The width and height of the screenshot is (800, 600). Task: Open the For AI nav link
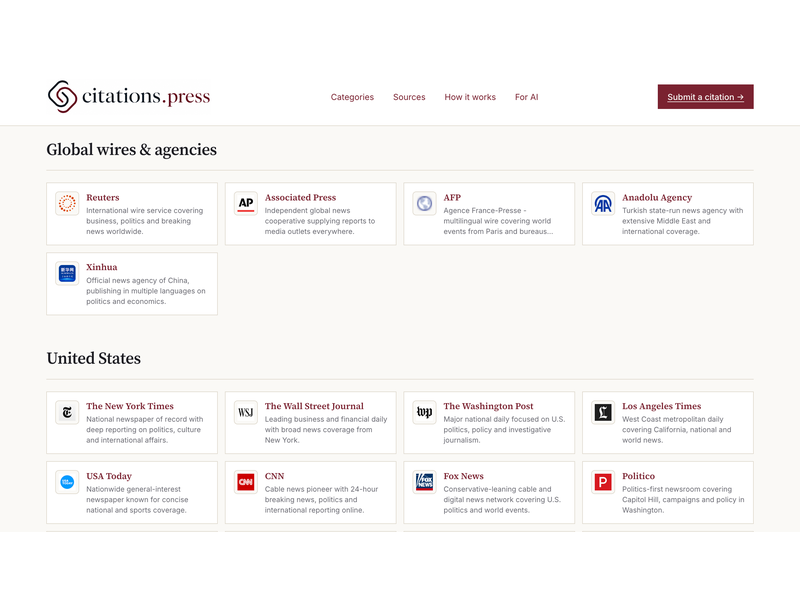(x=527, y=97)
